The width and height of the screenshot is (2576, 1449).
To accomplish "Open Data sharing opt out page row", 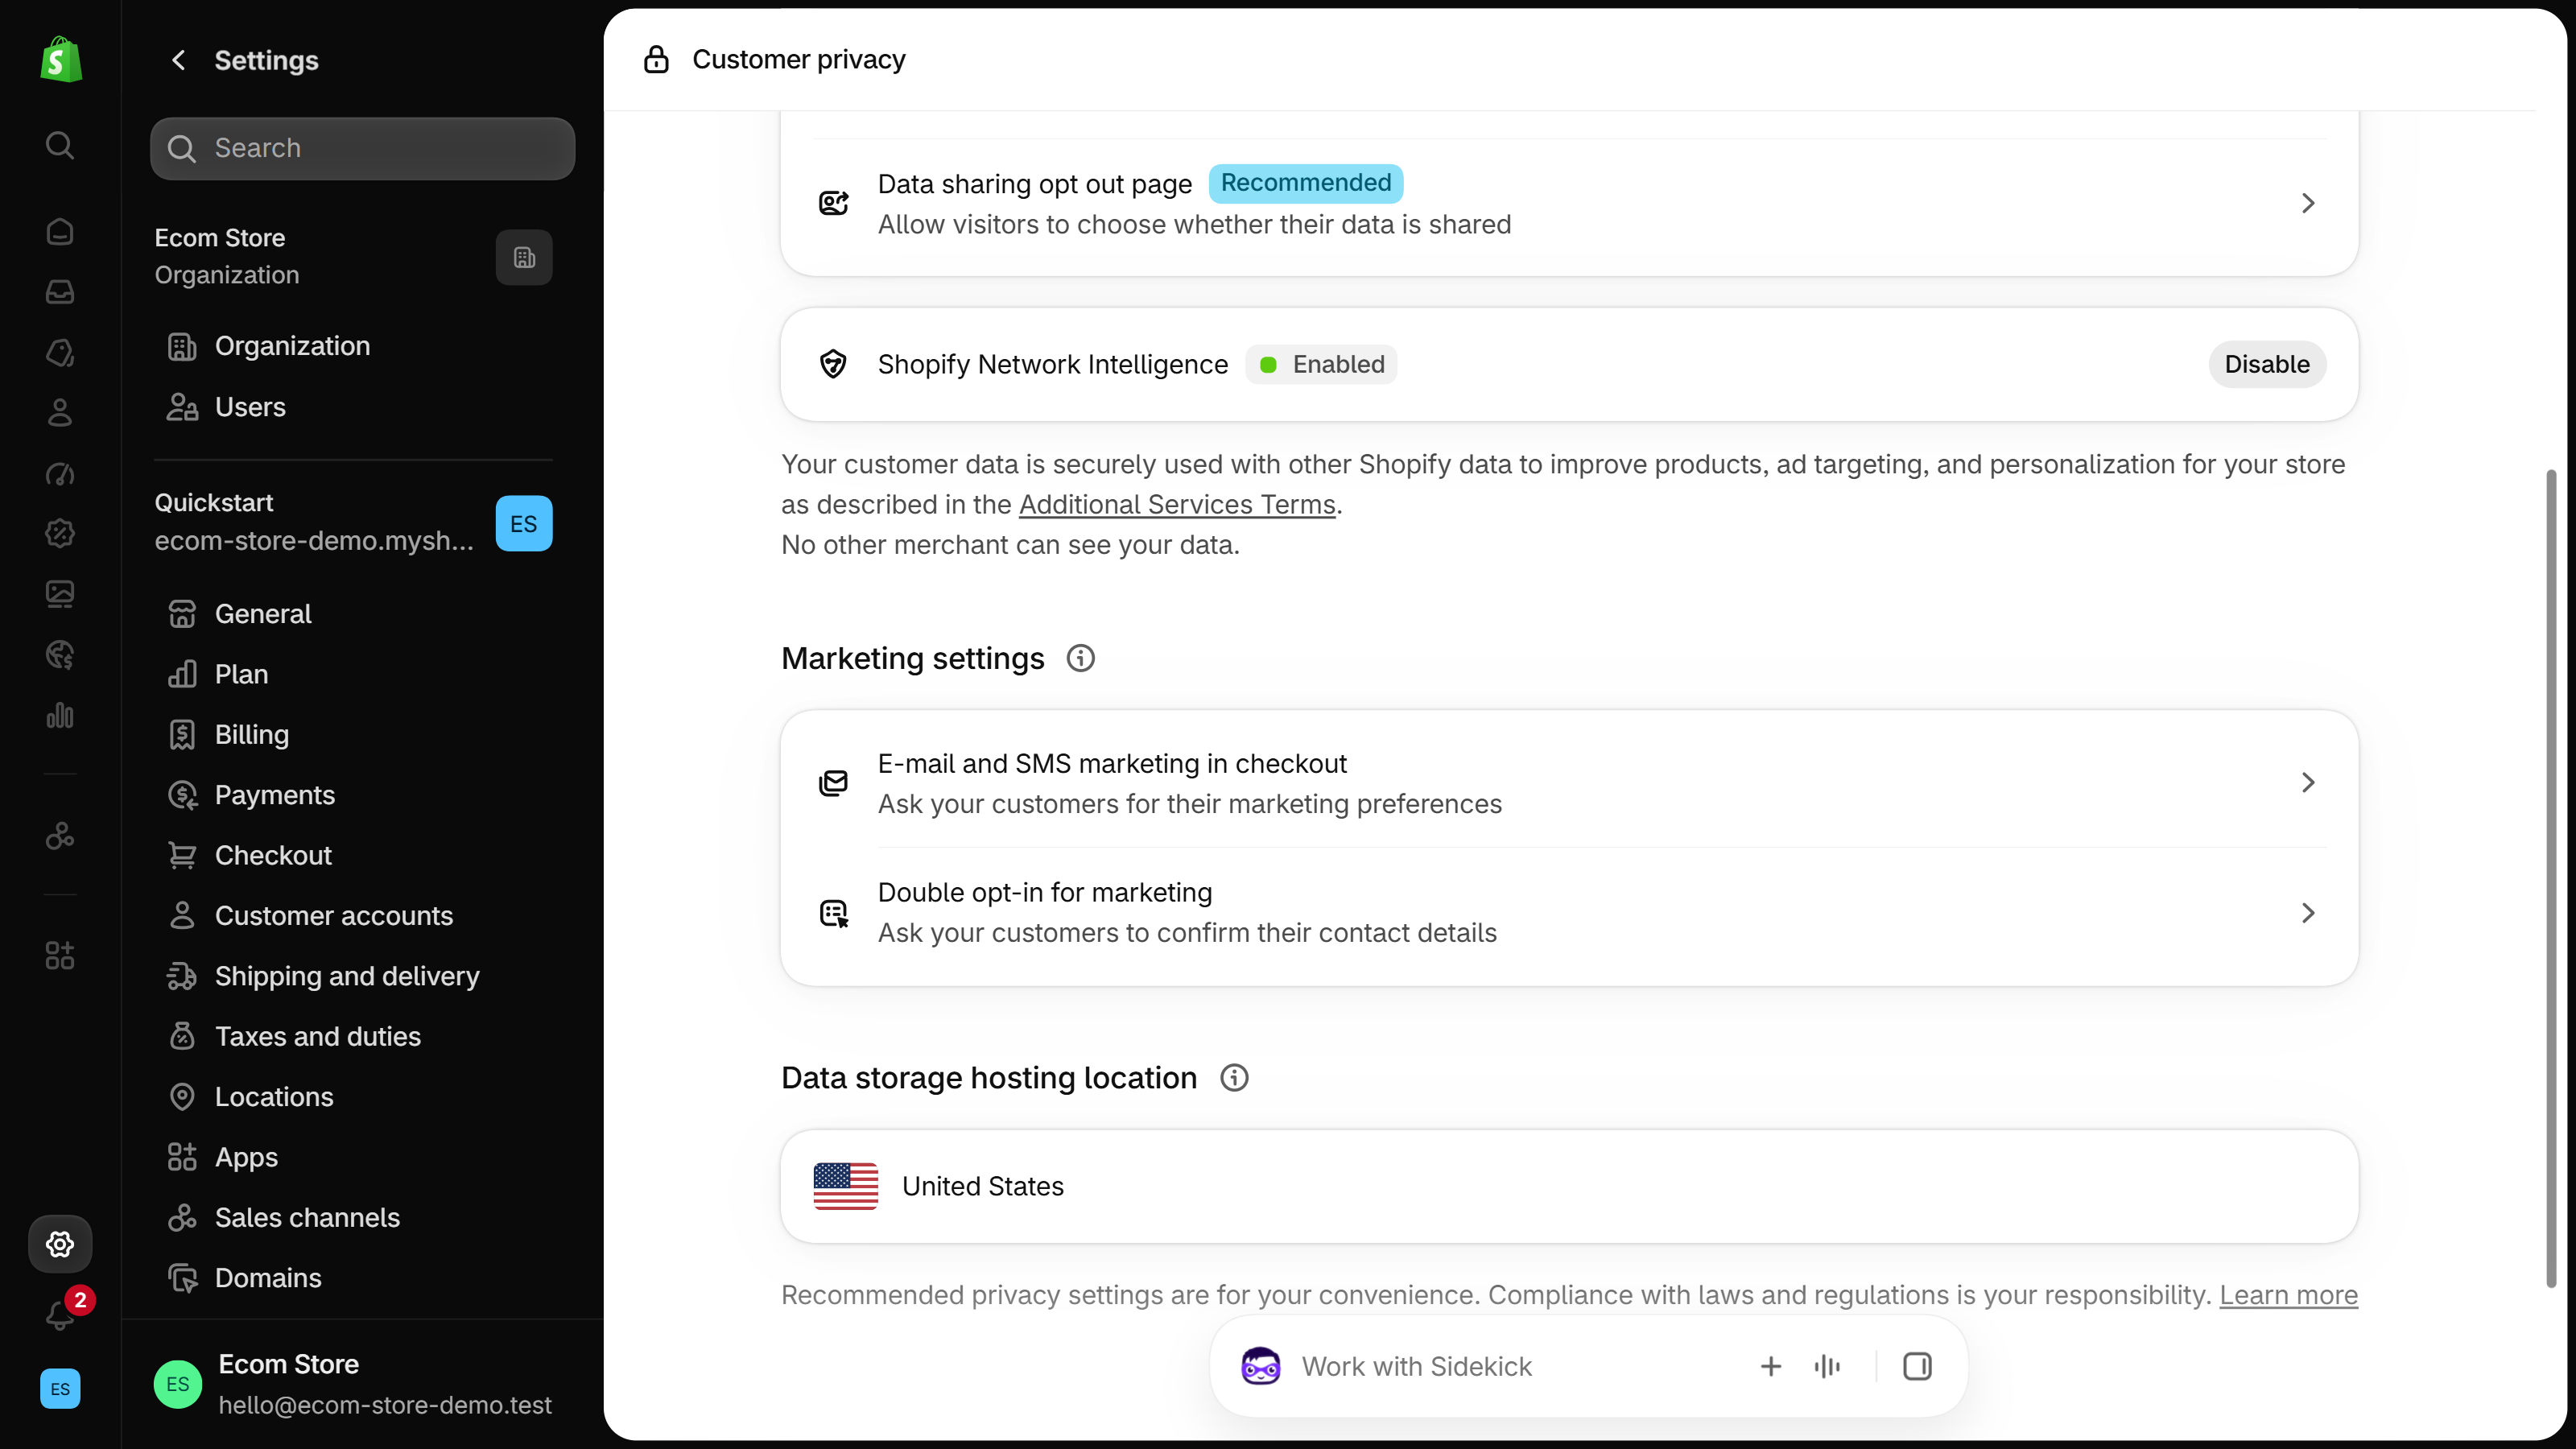I will 1569,204.
